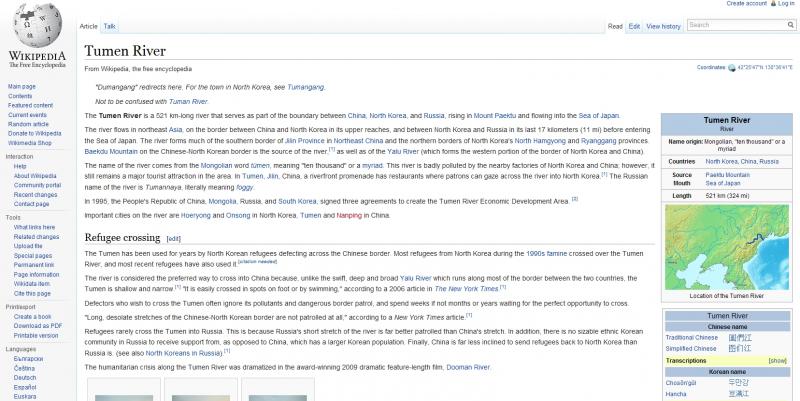Click Download as PDF link
The image size is (800, 401).
(38, 325)
